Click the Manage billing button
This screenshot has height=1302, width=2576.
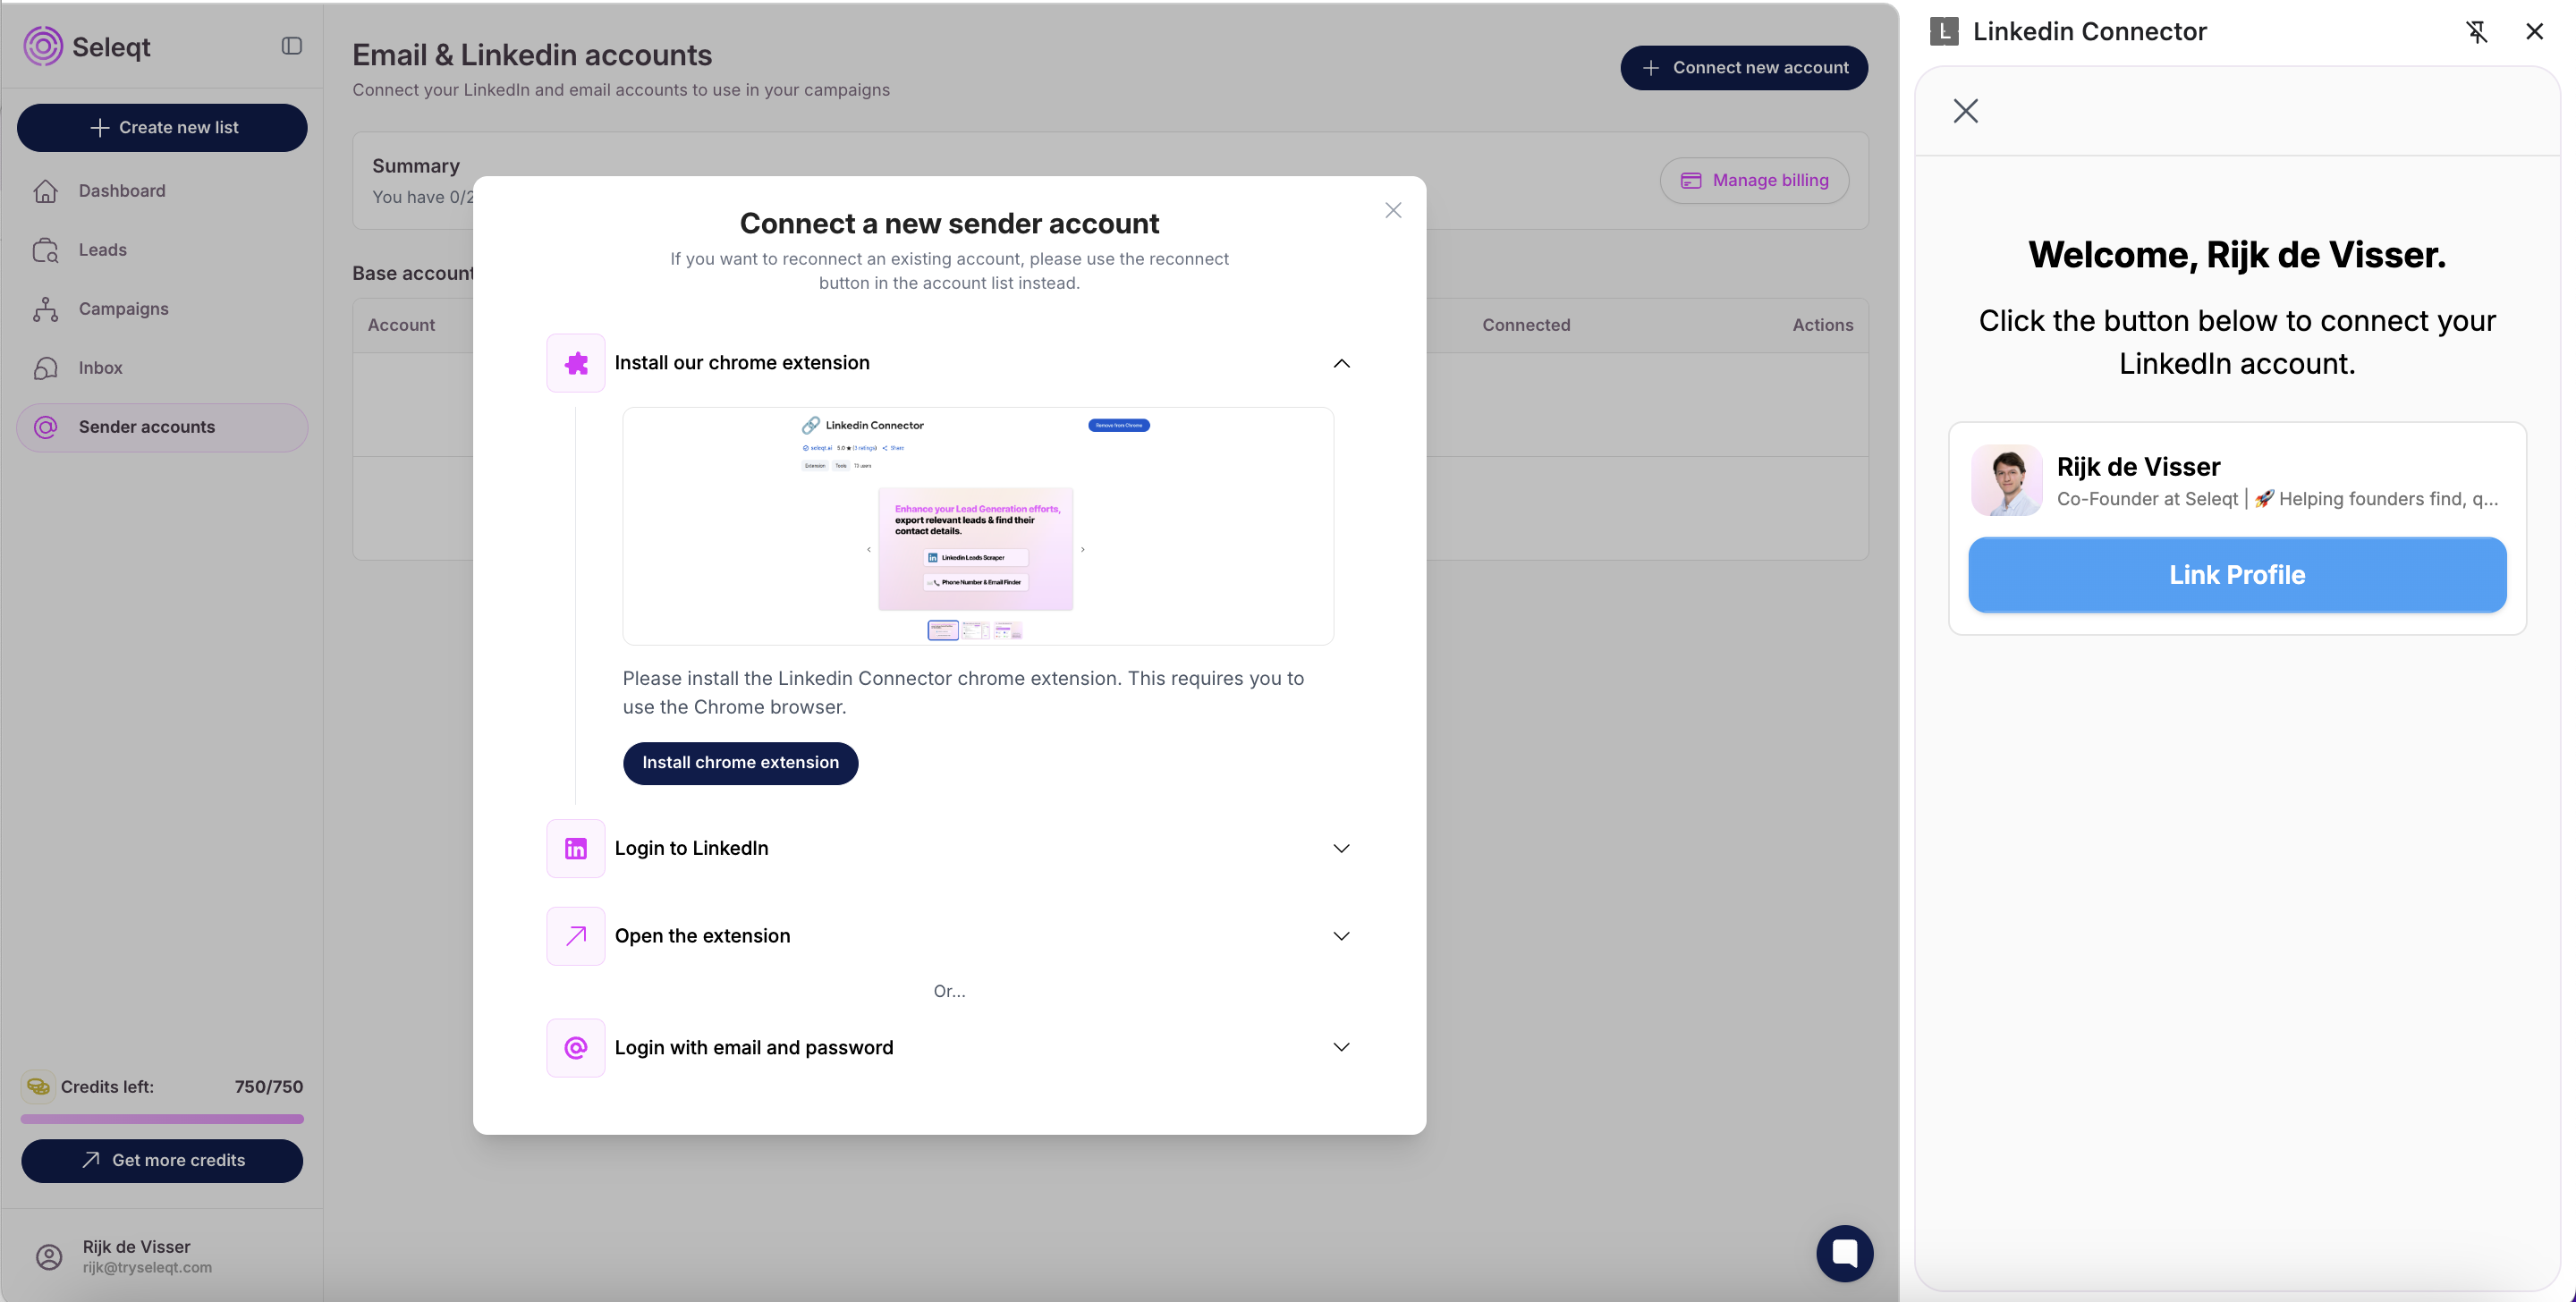pyautogui.click(x=1754, y=181)
